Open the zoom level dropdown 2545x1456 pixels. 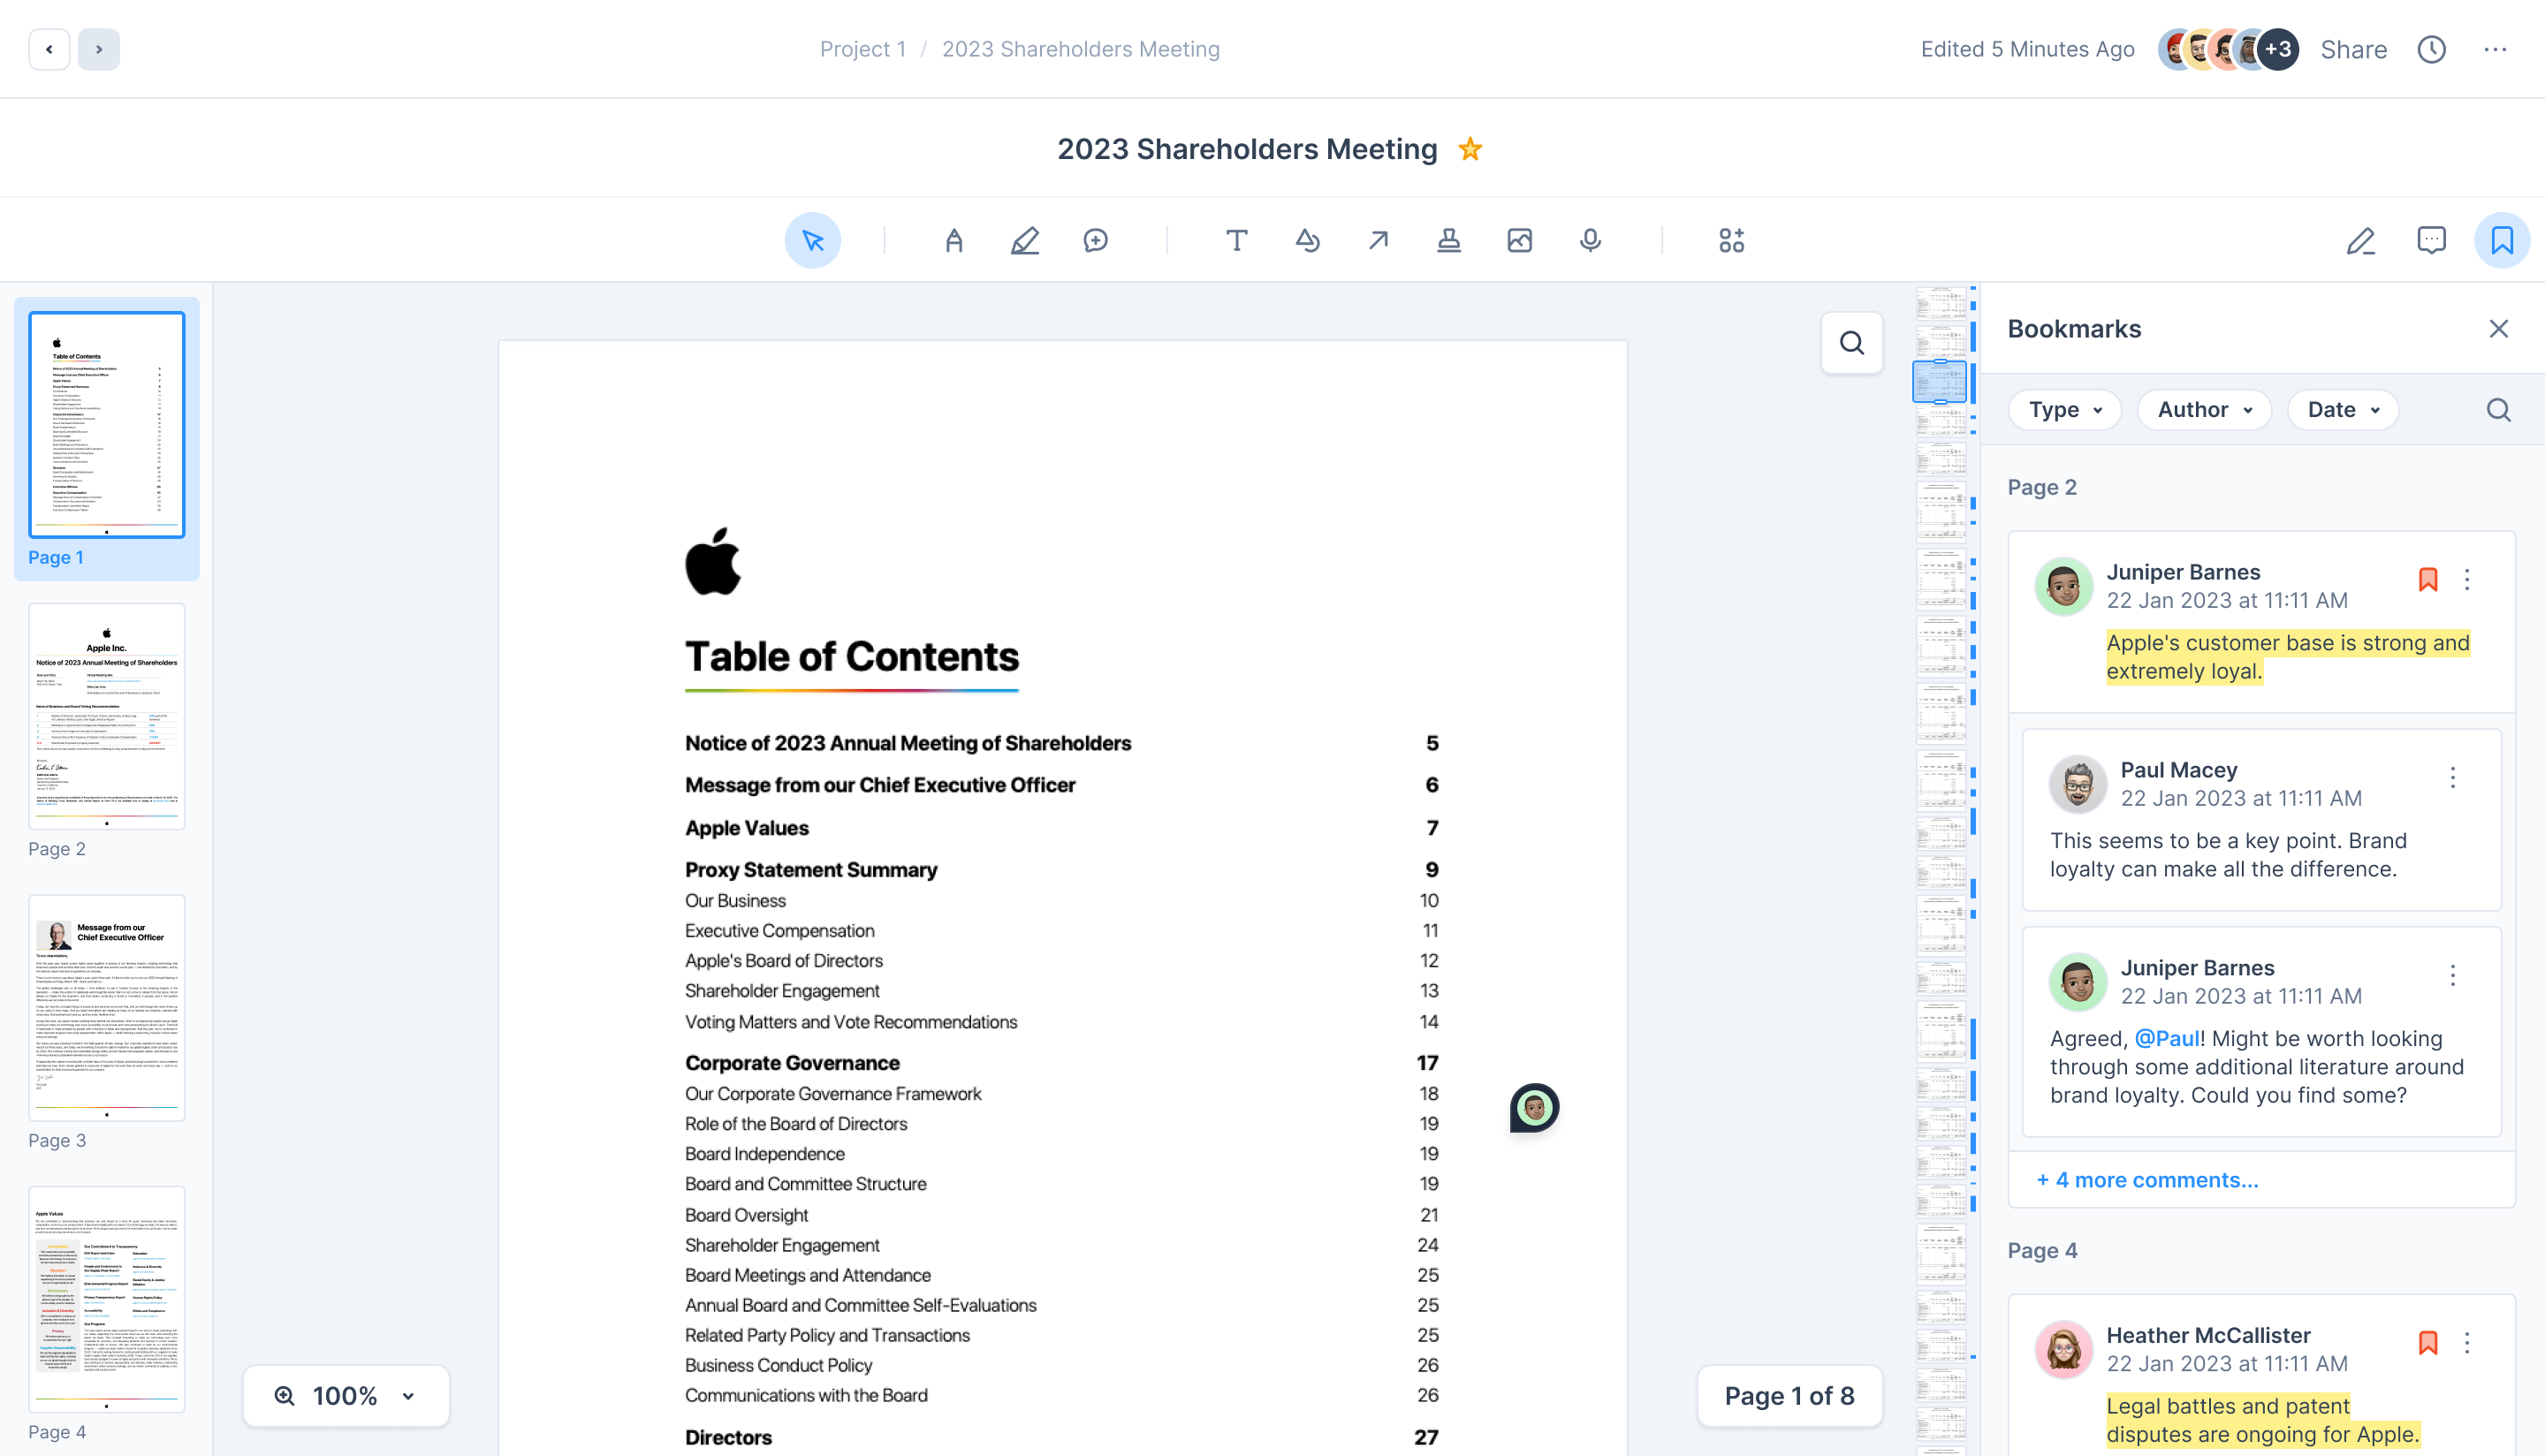(345, 1395)
